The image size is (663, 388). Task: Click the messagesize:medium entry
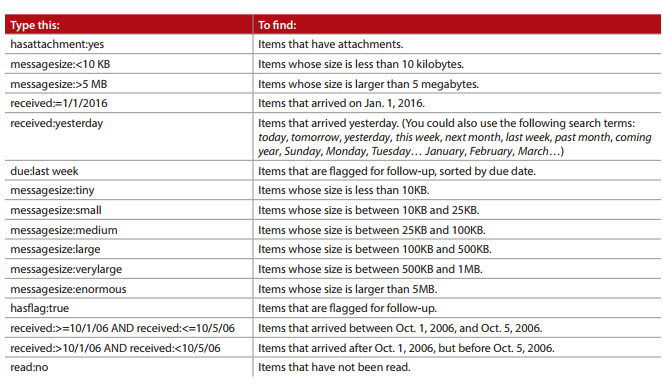(x=64, y=230)
